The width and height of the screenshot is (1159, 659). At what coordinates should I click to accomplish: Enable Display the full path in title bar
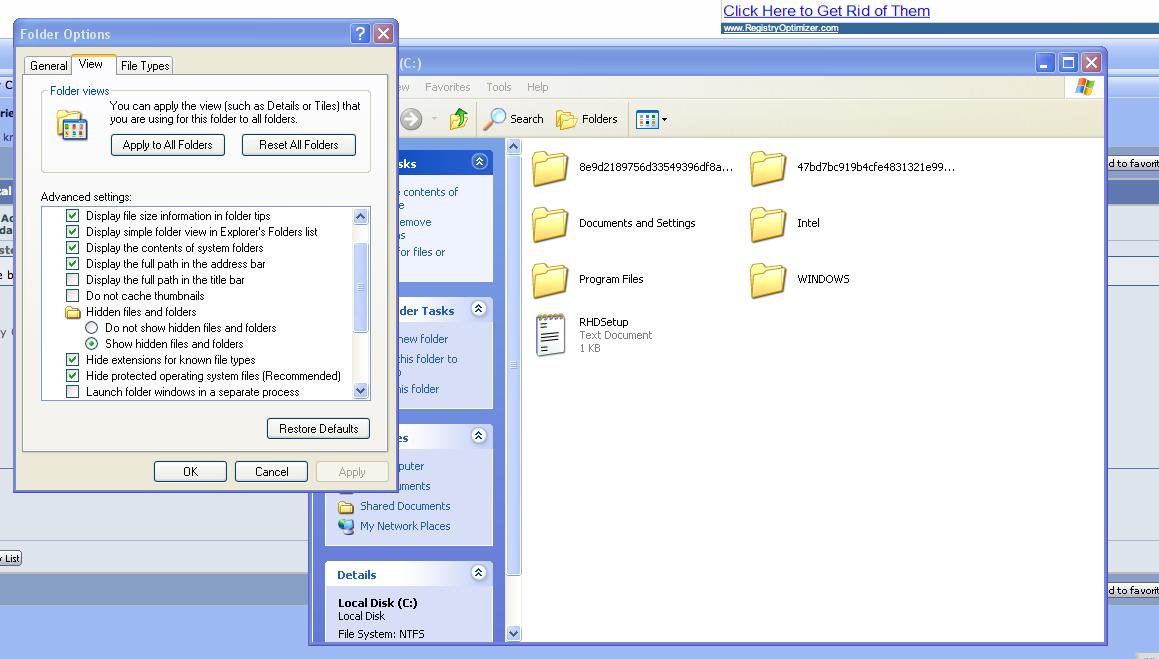pos(72,280)
